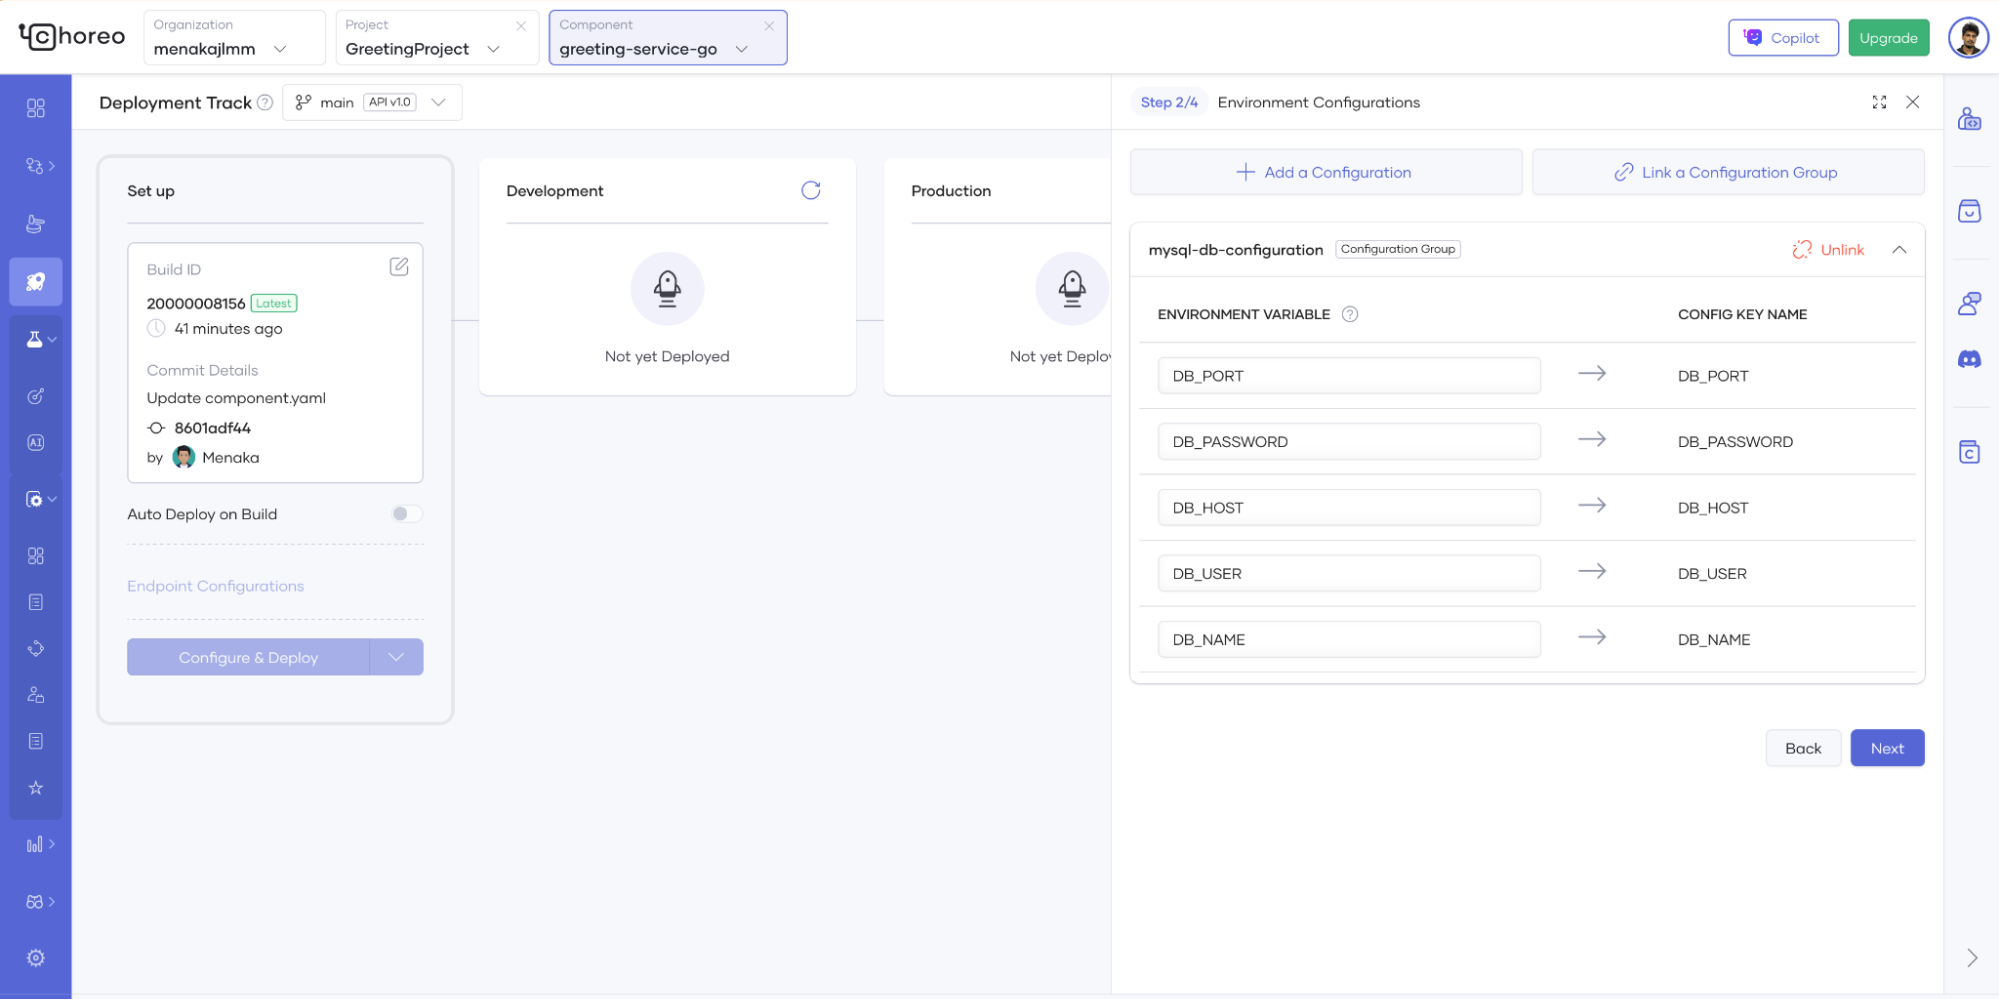Collapse the mysql-db-configuration group
Image resolution: width=1999 pixels, height=1000 pixels.
[1899, 250]
